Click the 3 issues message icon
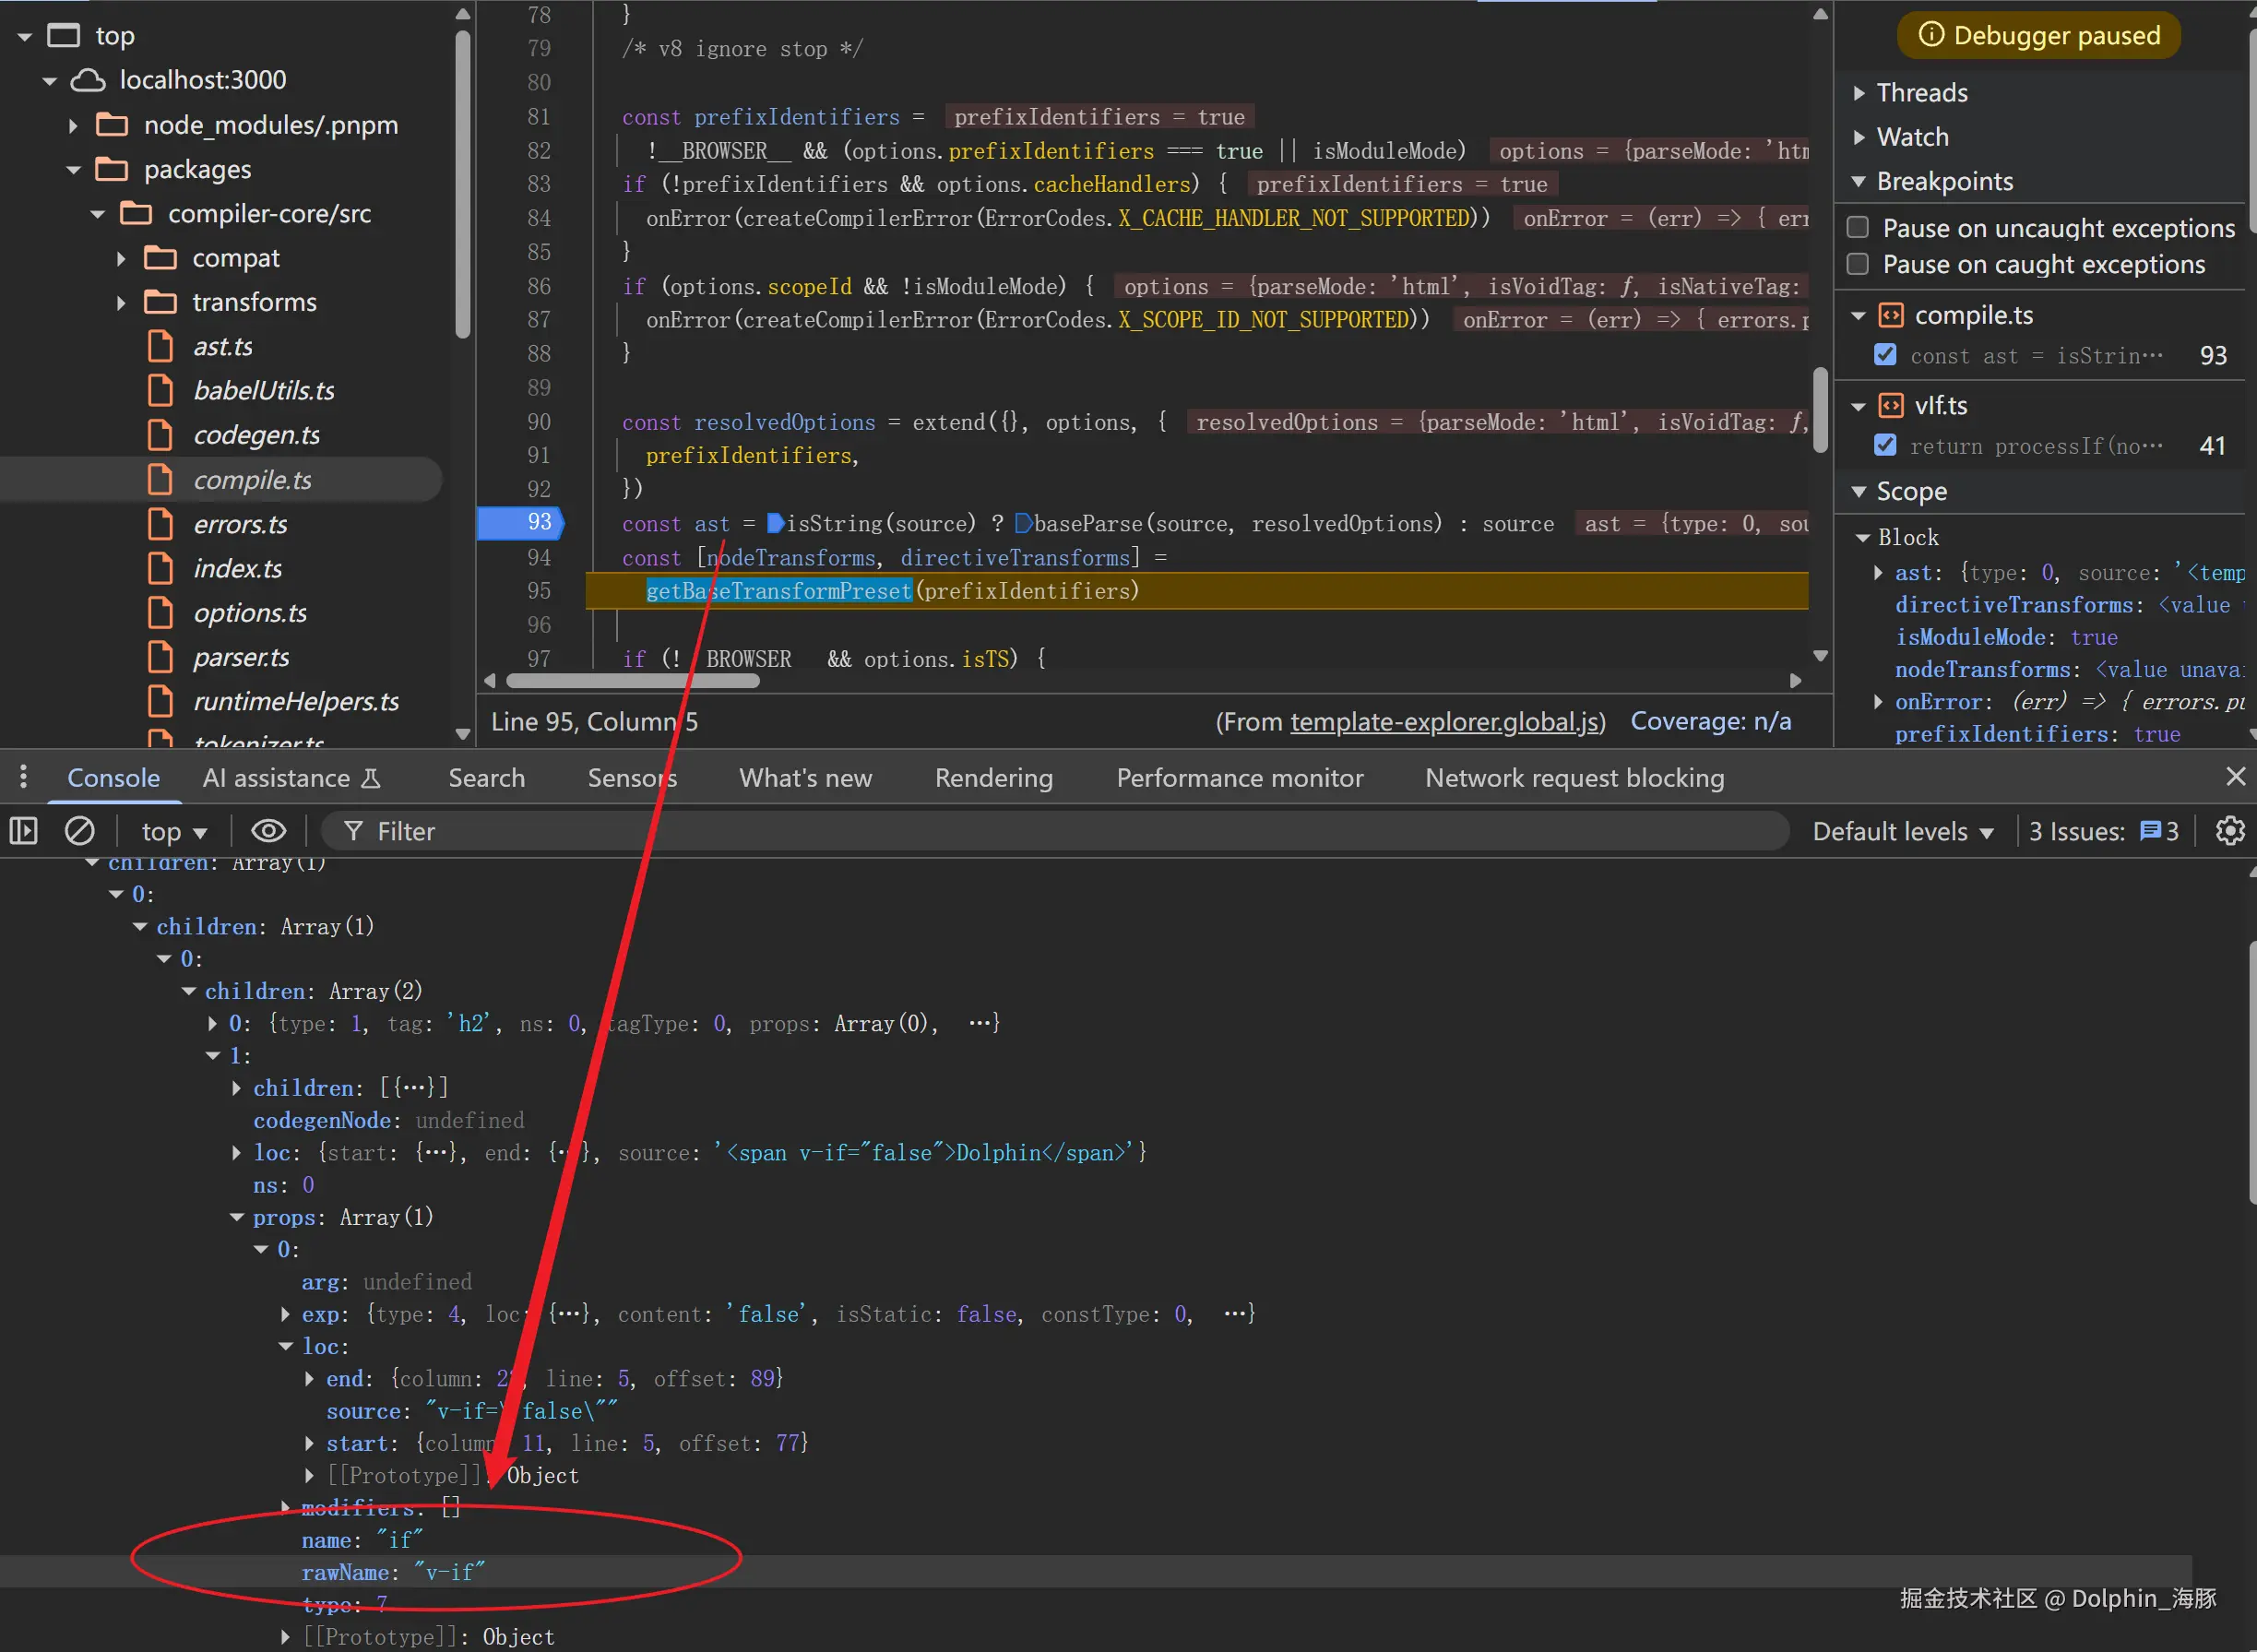The image size is (2257, 1652). pyautogui.click(x=2150, y=831)
